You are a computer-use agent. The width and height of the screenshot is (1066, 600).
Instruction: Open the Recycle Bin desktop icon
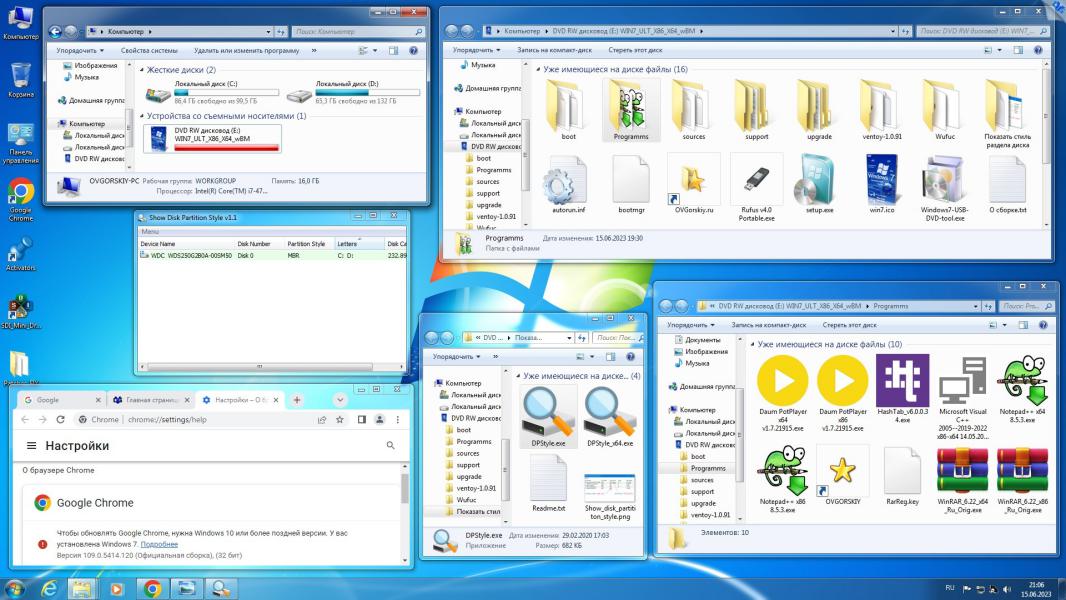20,80
